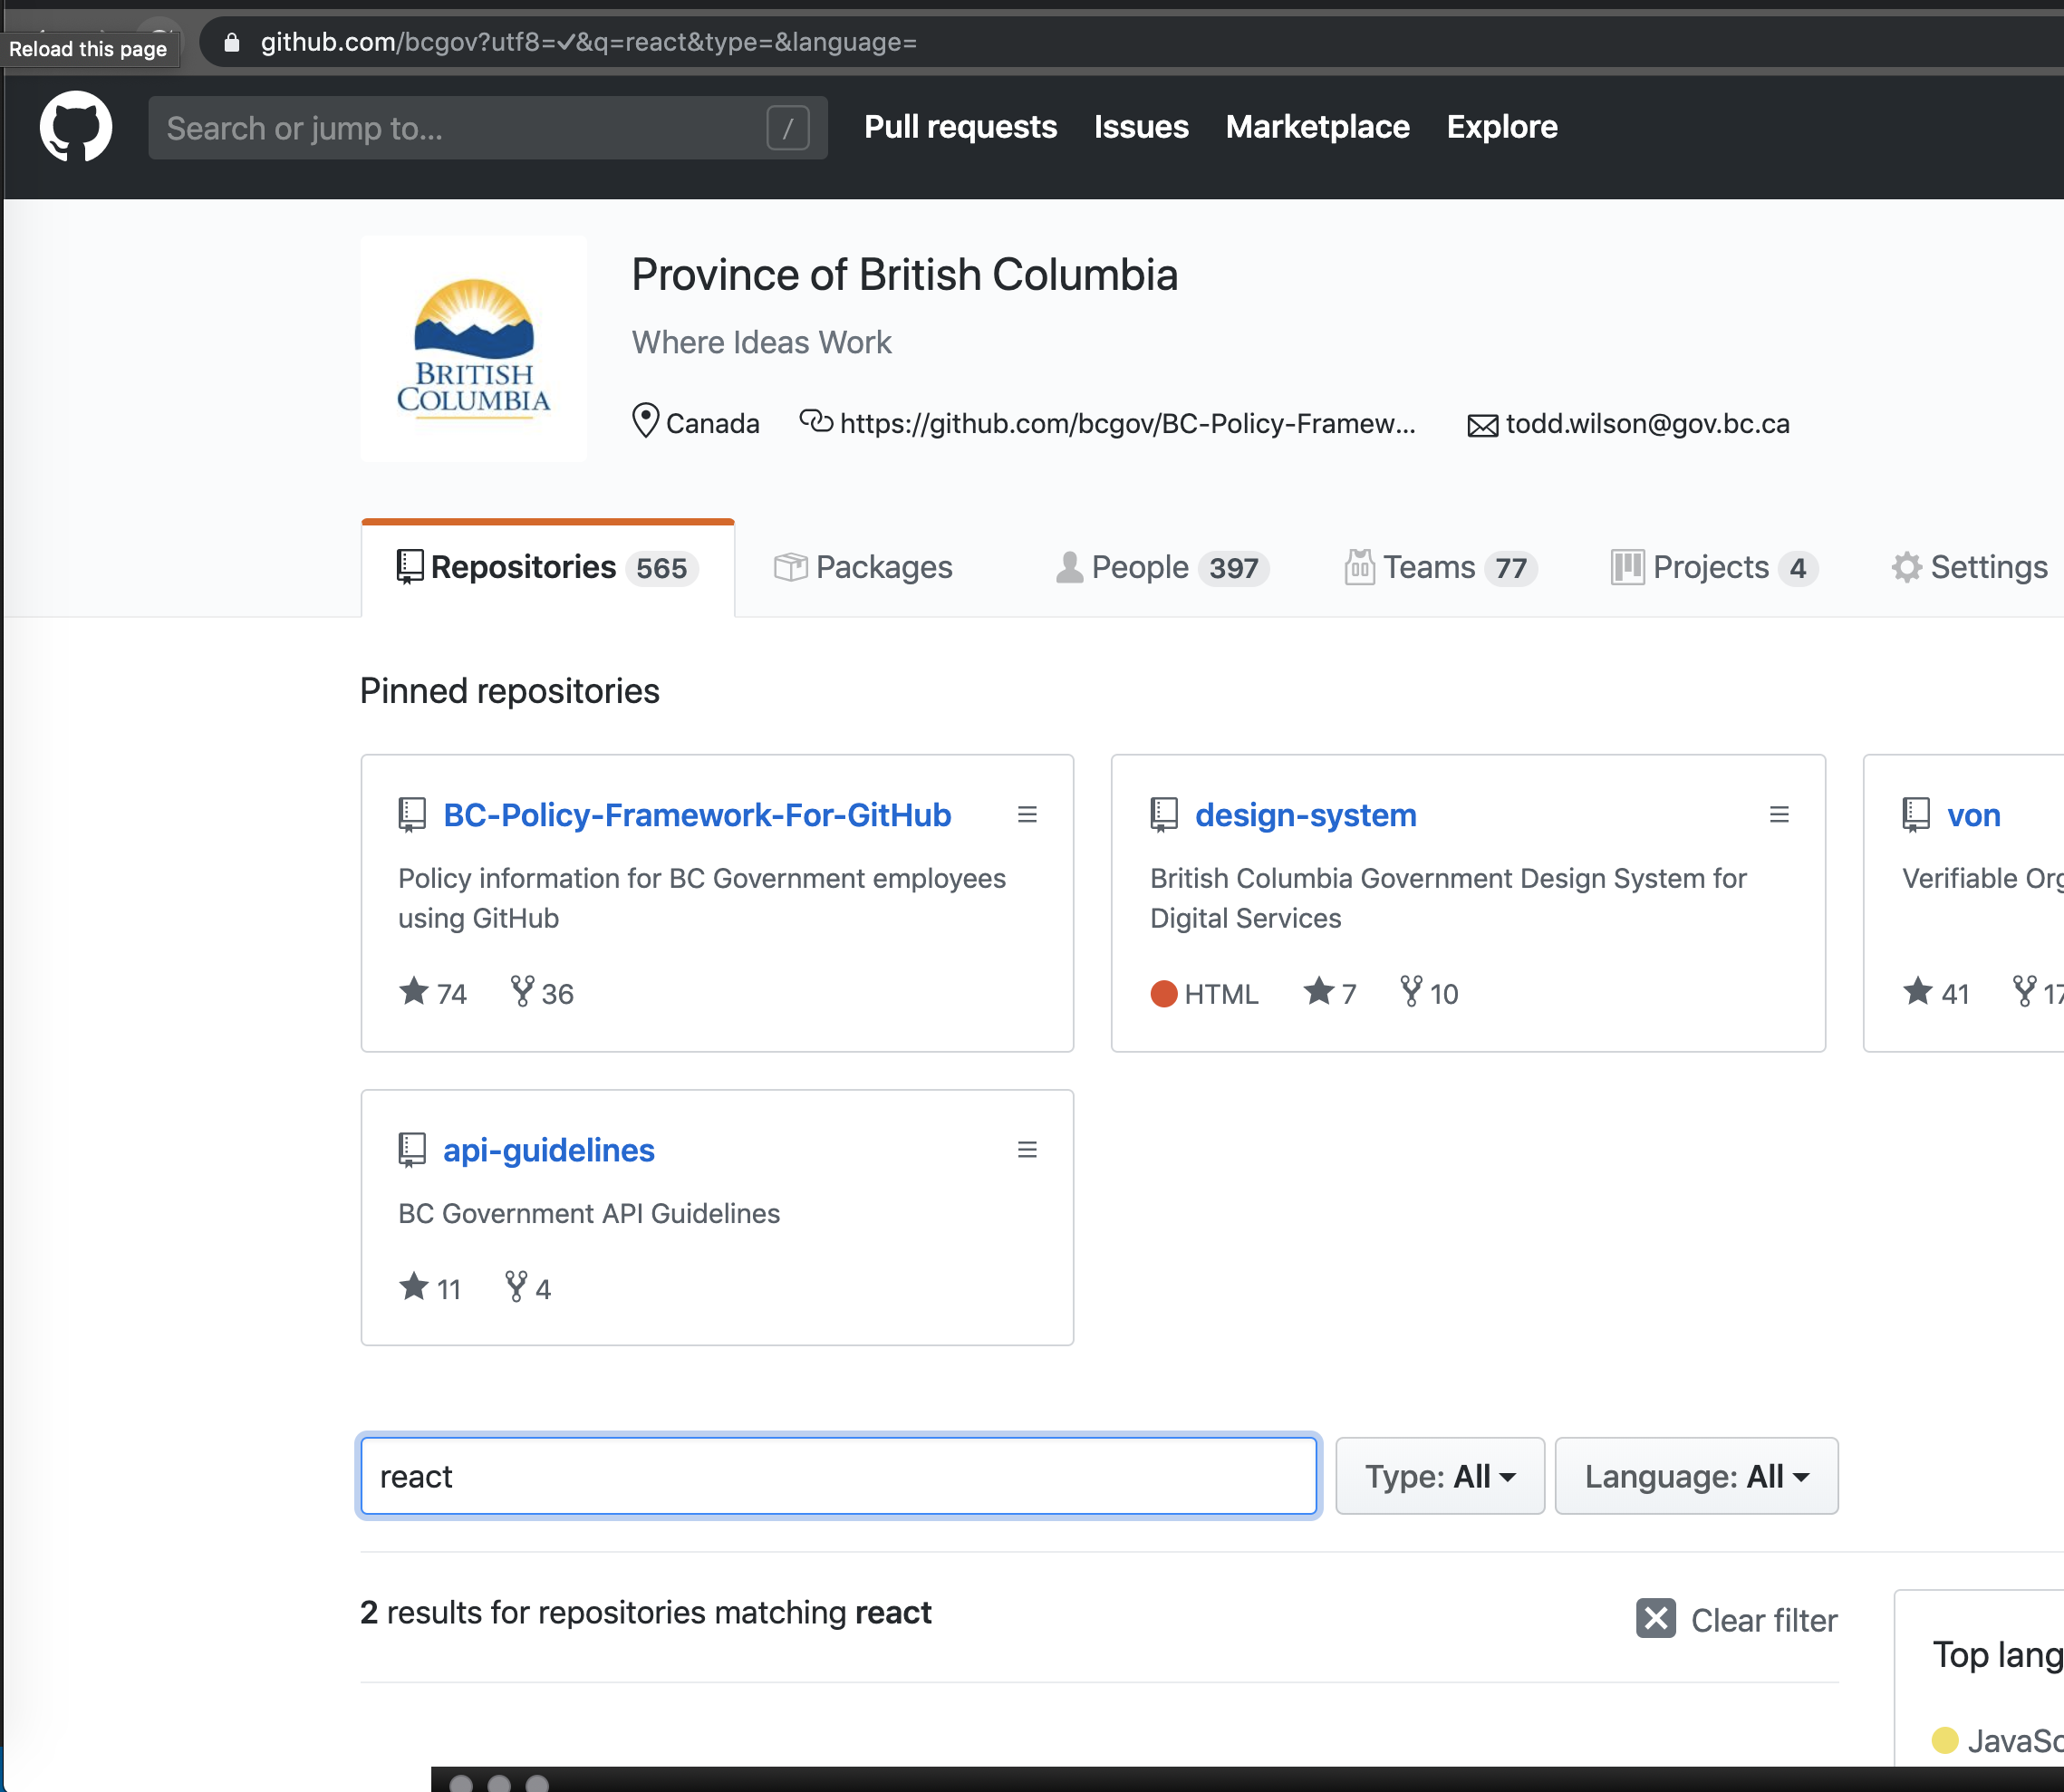Screen dimensions: 2064x1792
Task: Open the BC-Policy-Framework-For-GitHub repository link
Action: click(697, 815)
